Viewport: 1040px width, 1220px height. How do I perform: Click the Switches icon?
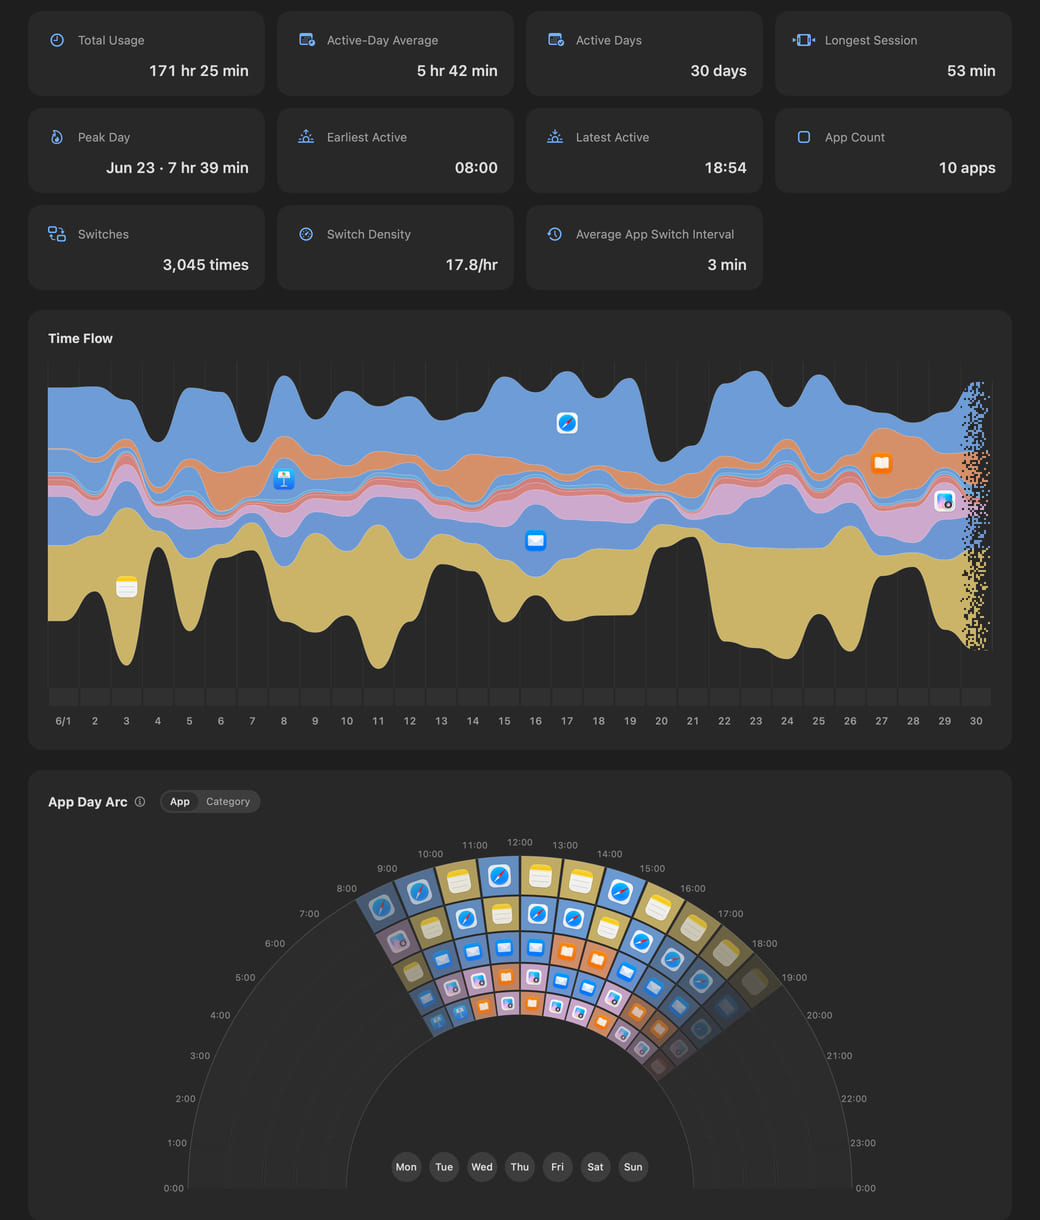click(x=57, y=234)
